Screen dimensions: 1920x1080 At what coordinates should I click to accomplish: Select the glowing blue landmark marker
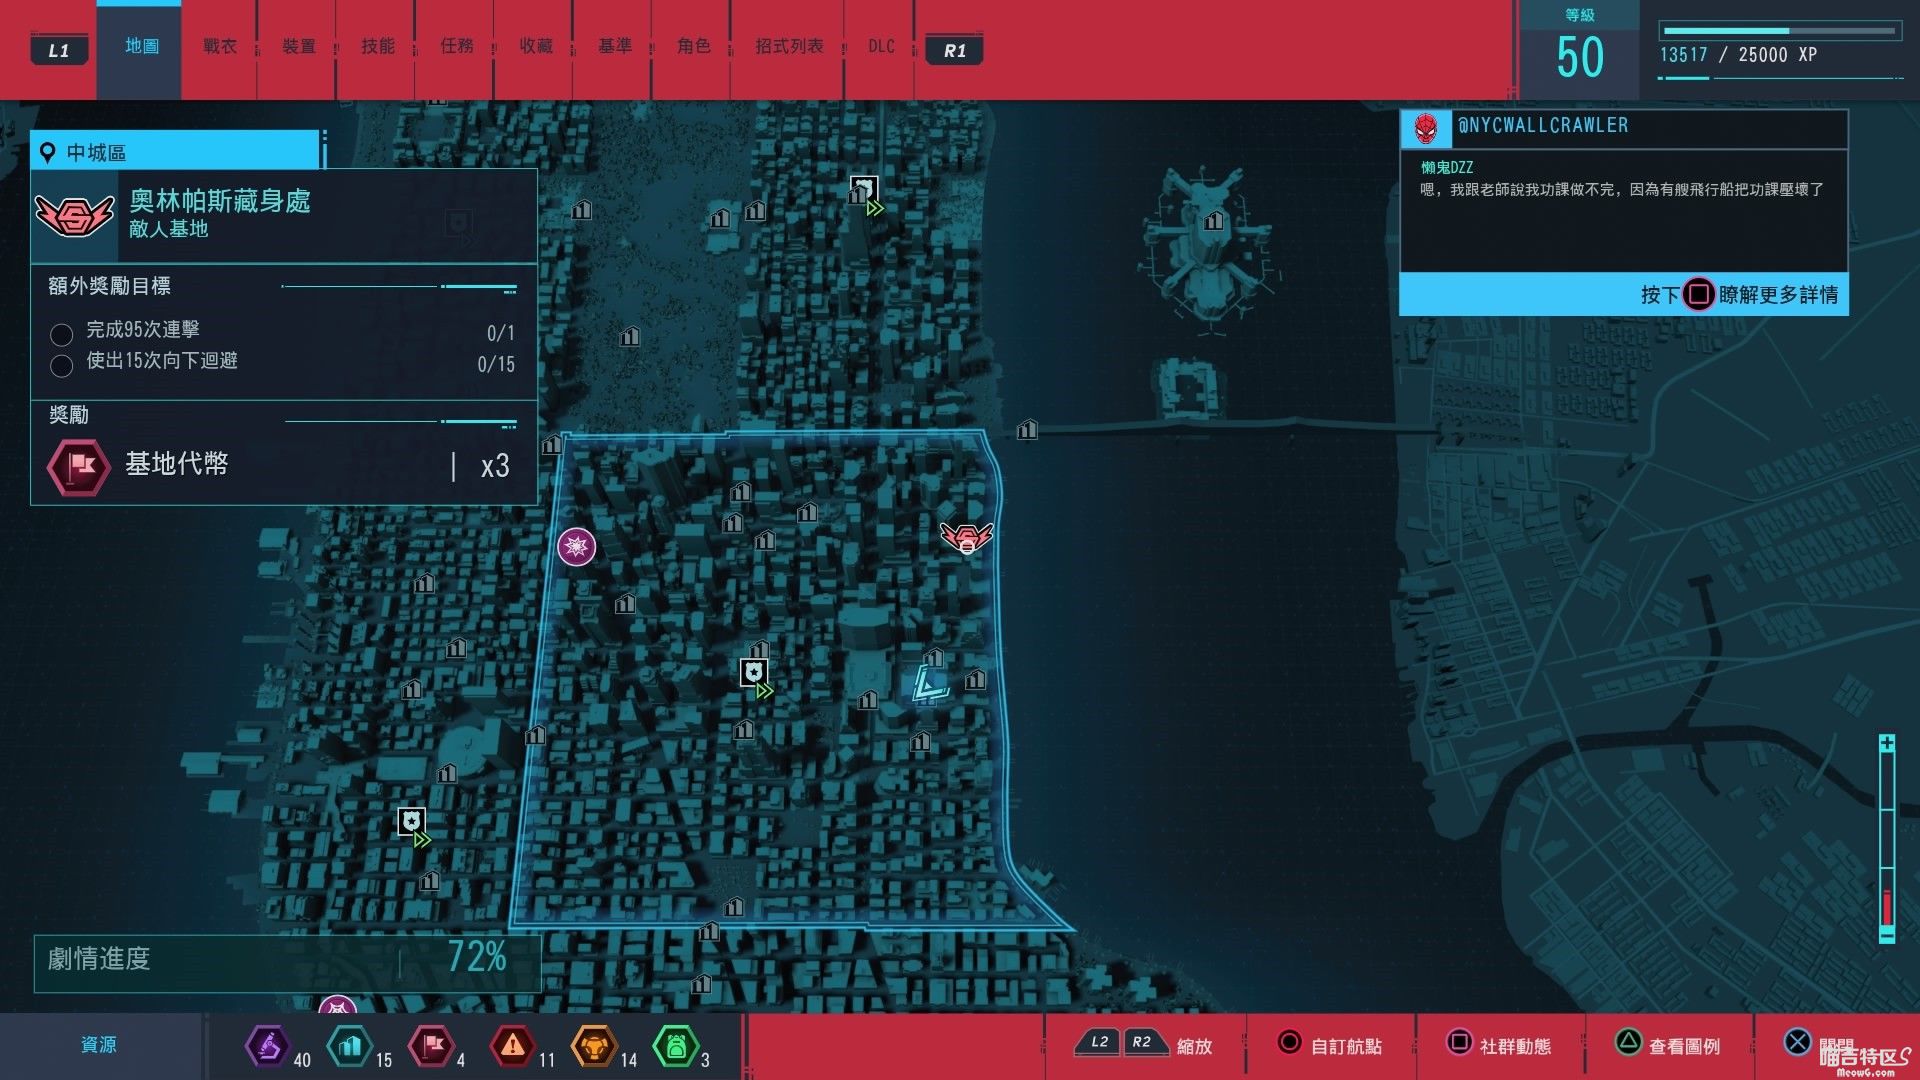click(x=930, y=685)
